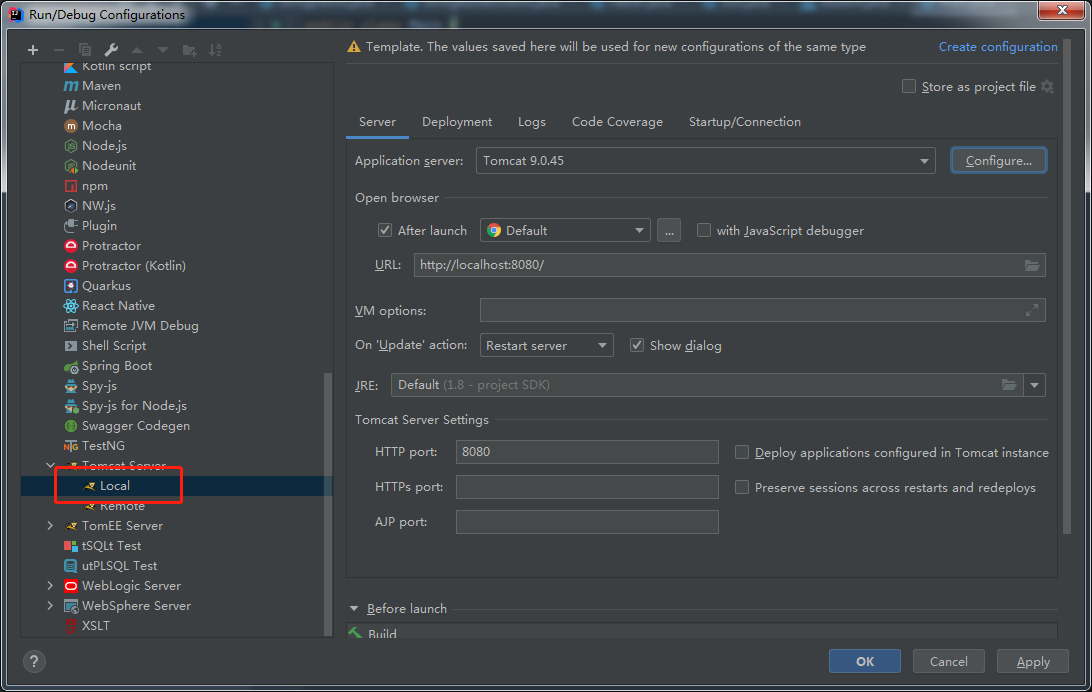Enable with JavaScript debugger checkbox
The height and width of the screenshot is (692, 1092).
[x=704, y=230]
